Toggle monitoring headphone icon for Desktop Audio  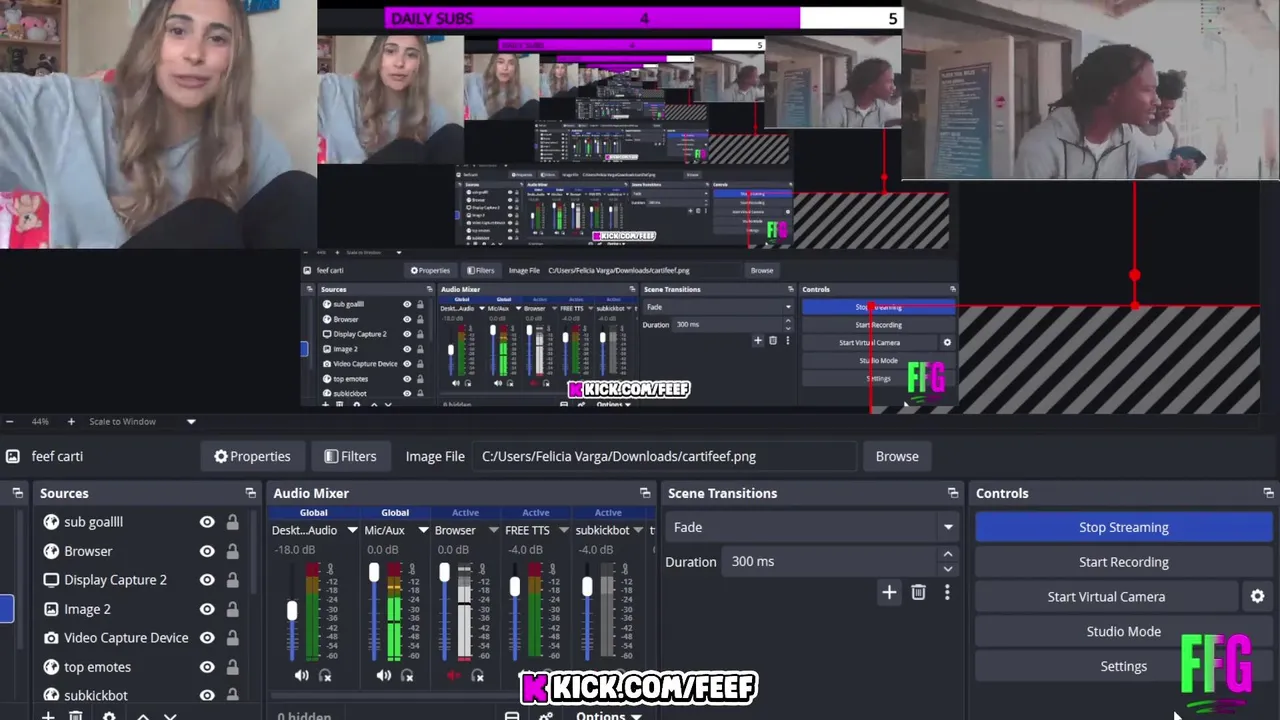[325, 676]
